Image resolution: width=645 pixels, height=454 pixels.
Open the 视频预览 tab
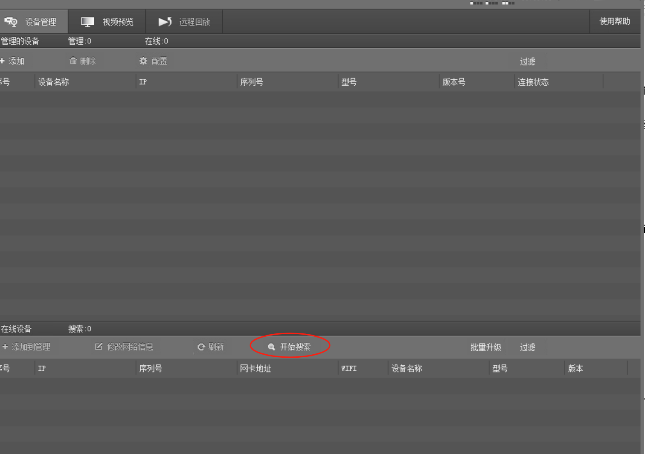click(107, 21)
